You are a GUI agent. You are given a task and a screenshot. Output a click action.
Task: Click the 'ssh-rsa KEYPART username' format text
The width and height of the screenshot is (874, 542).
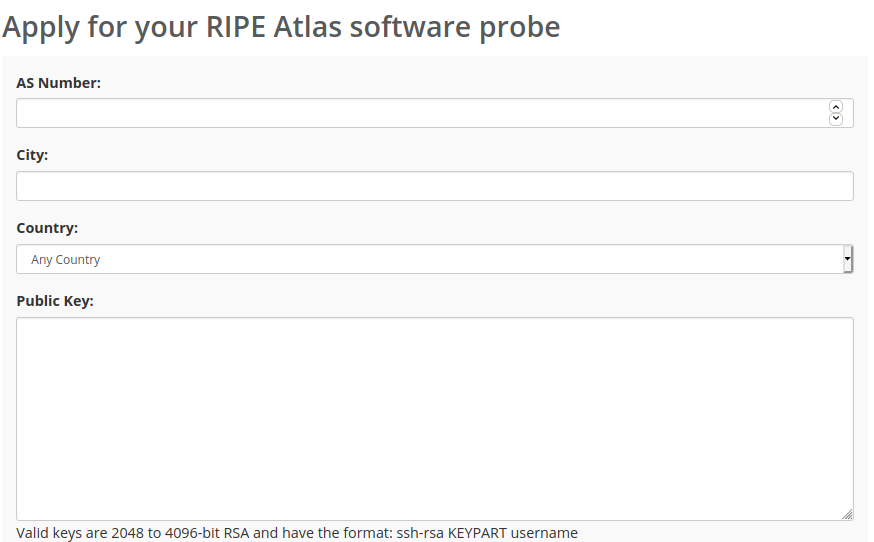[487, 533]
